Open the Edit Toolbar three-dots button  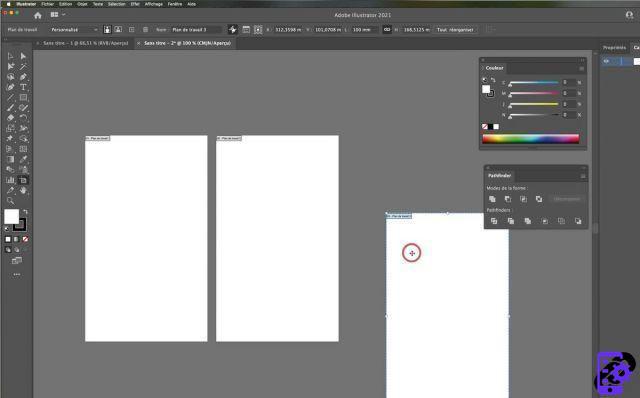pyautogui.click(x=17, y=274)
